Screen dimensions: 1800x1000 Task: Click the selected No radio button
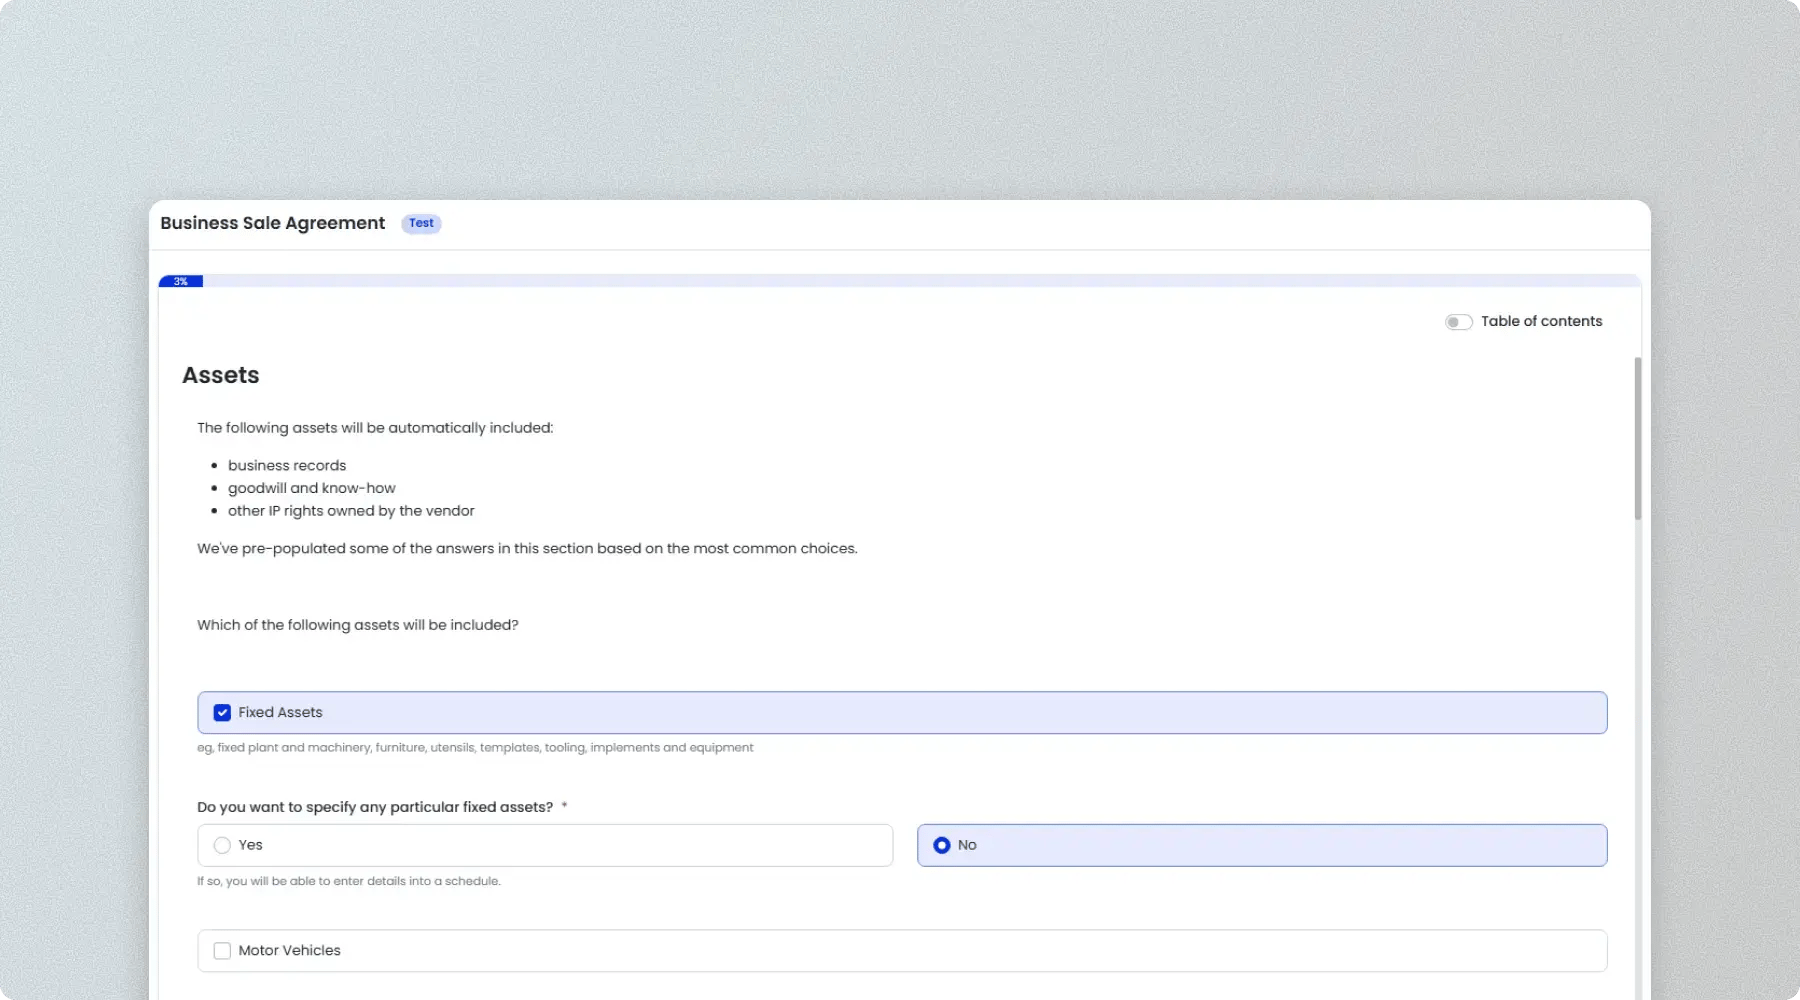pyautogui.click(x=941, y=846)
